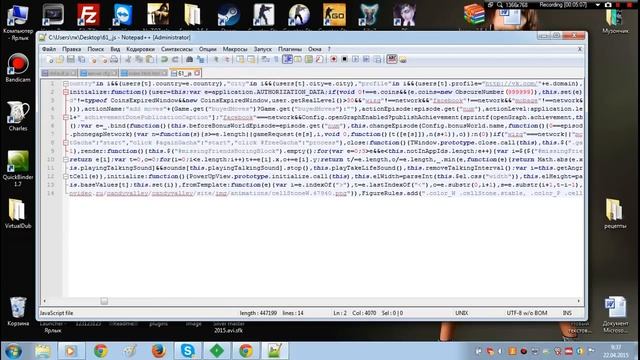Screen dimensions: 640x360
Task: Open the Кодировки menu
Action: [140, 49]
